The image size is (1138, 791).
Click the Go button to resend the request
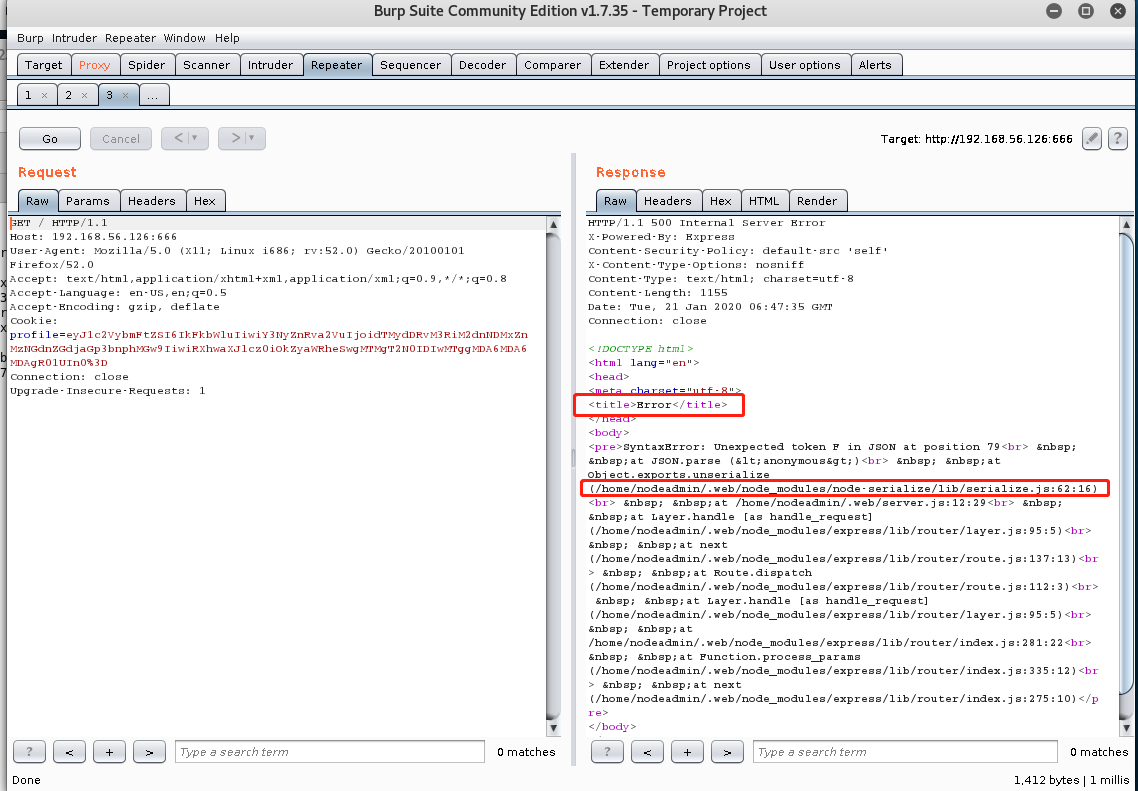[49, 138]
